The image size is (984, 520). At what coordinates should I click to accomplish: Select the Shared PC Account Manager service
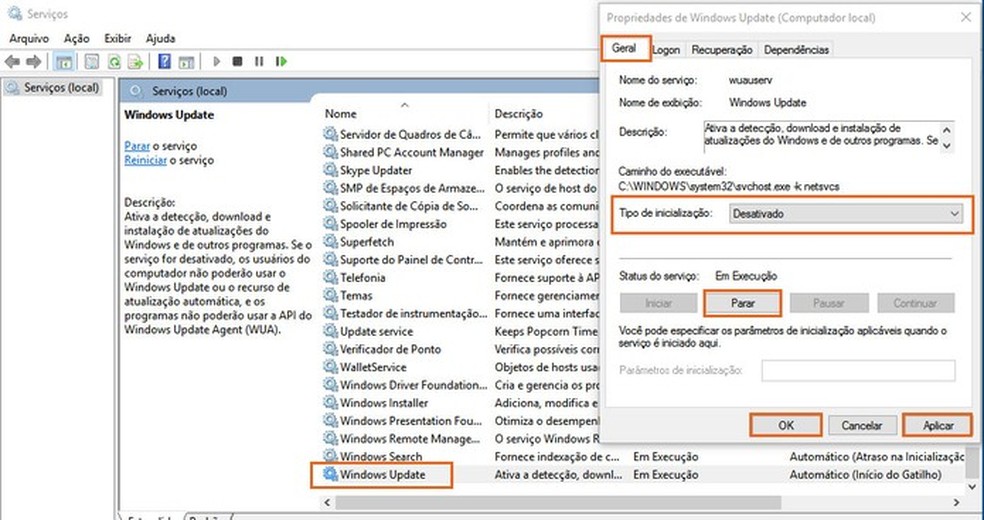tap(412, 152)
